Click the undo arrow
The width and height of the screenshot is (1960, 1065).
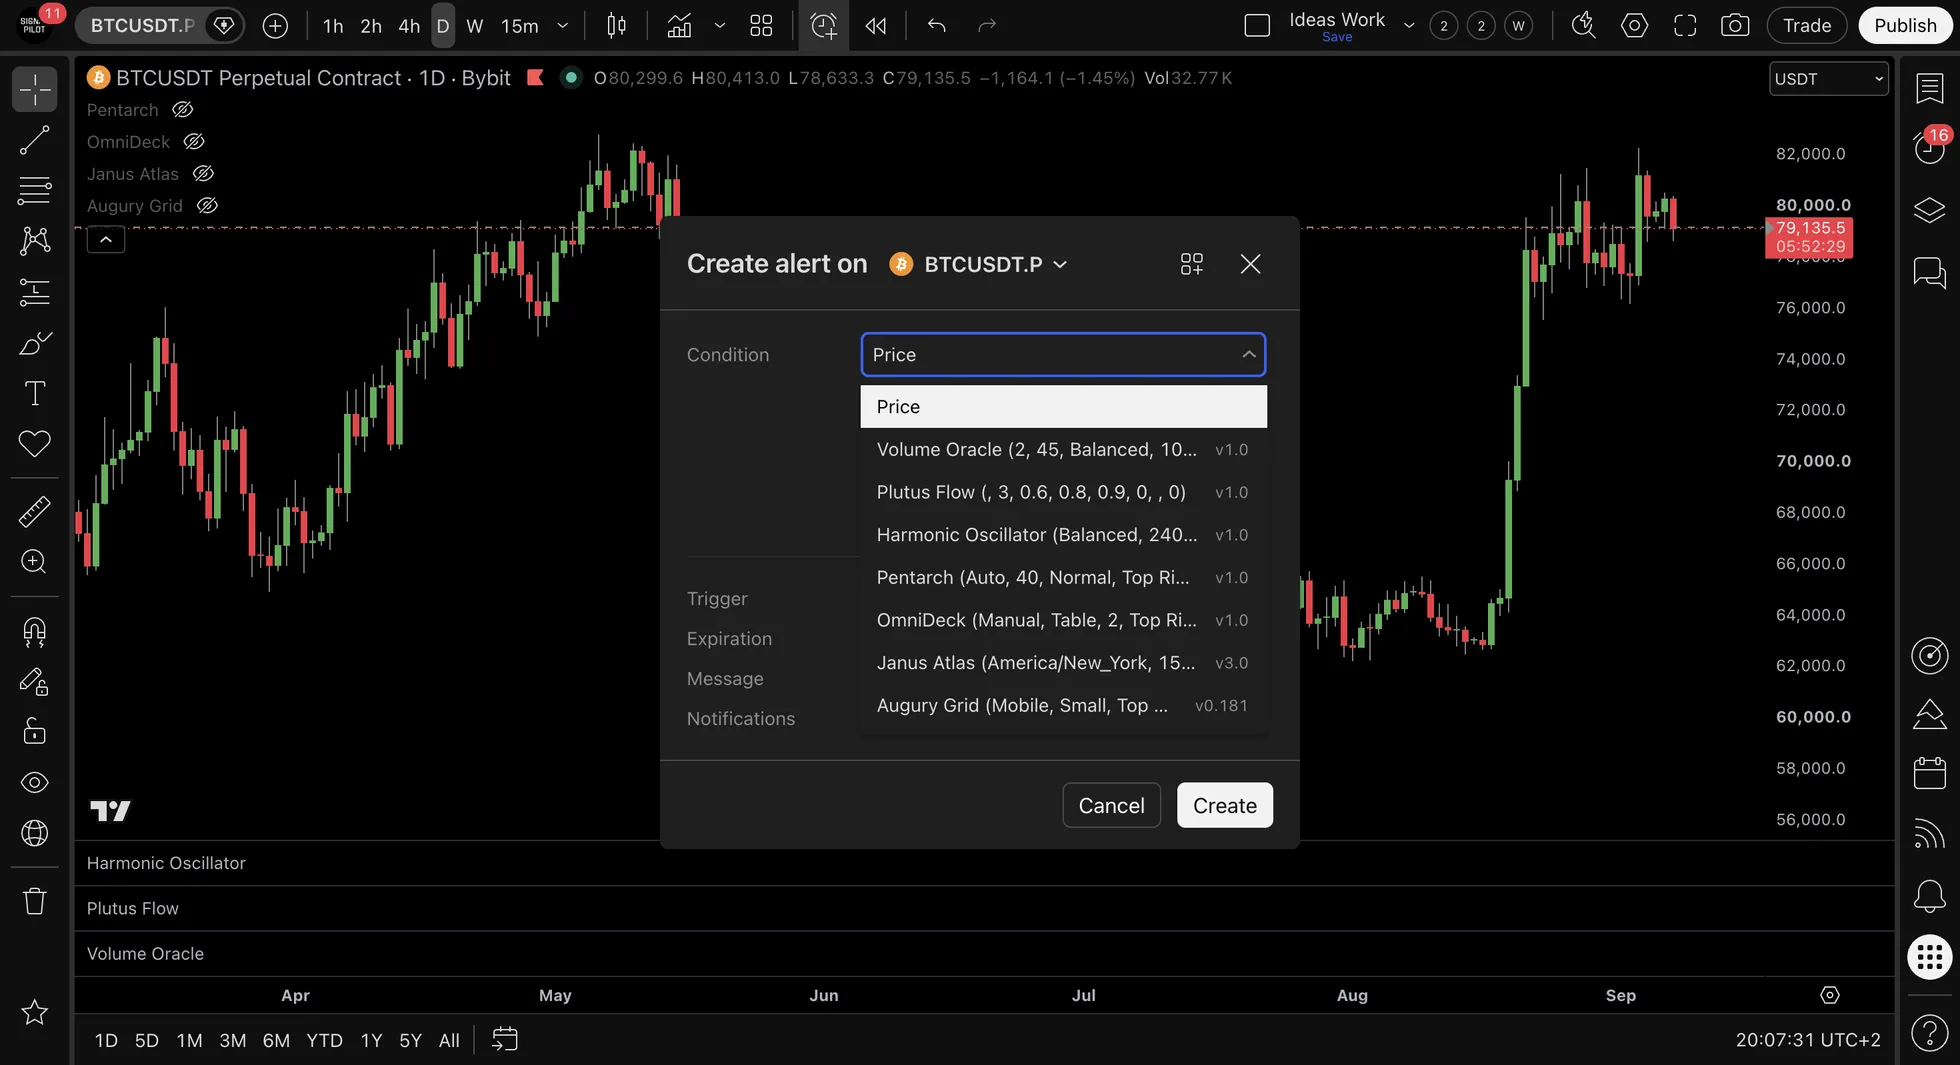[x=936, y=26]
